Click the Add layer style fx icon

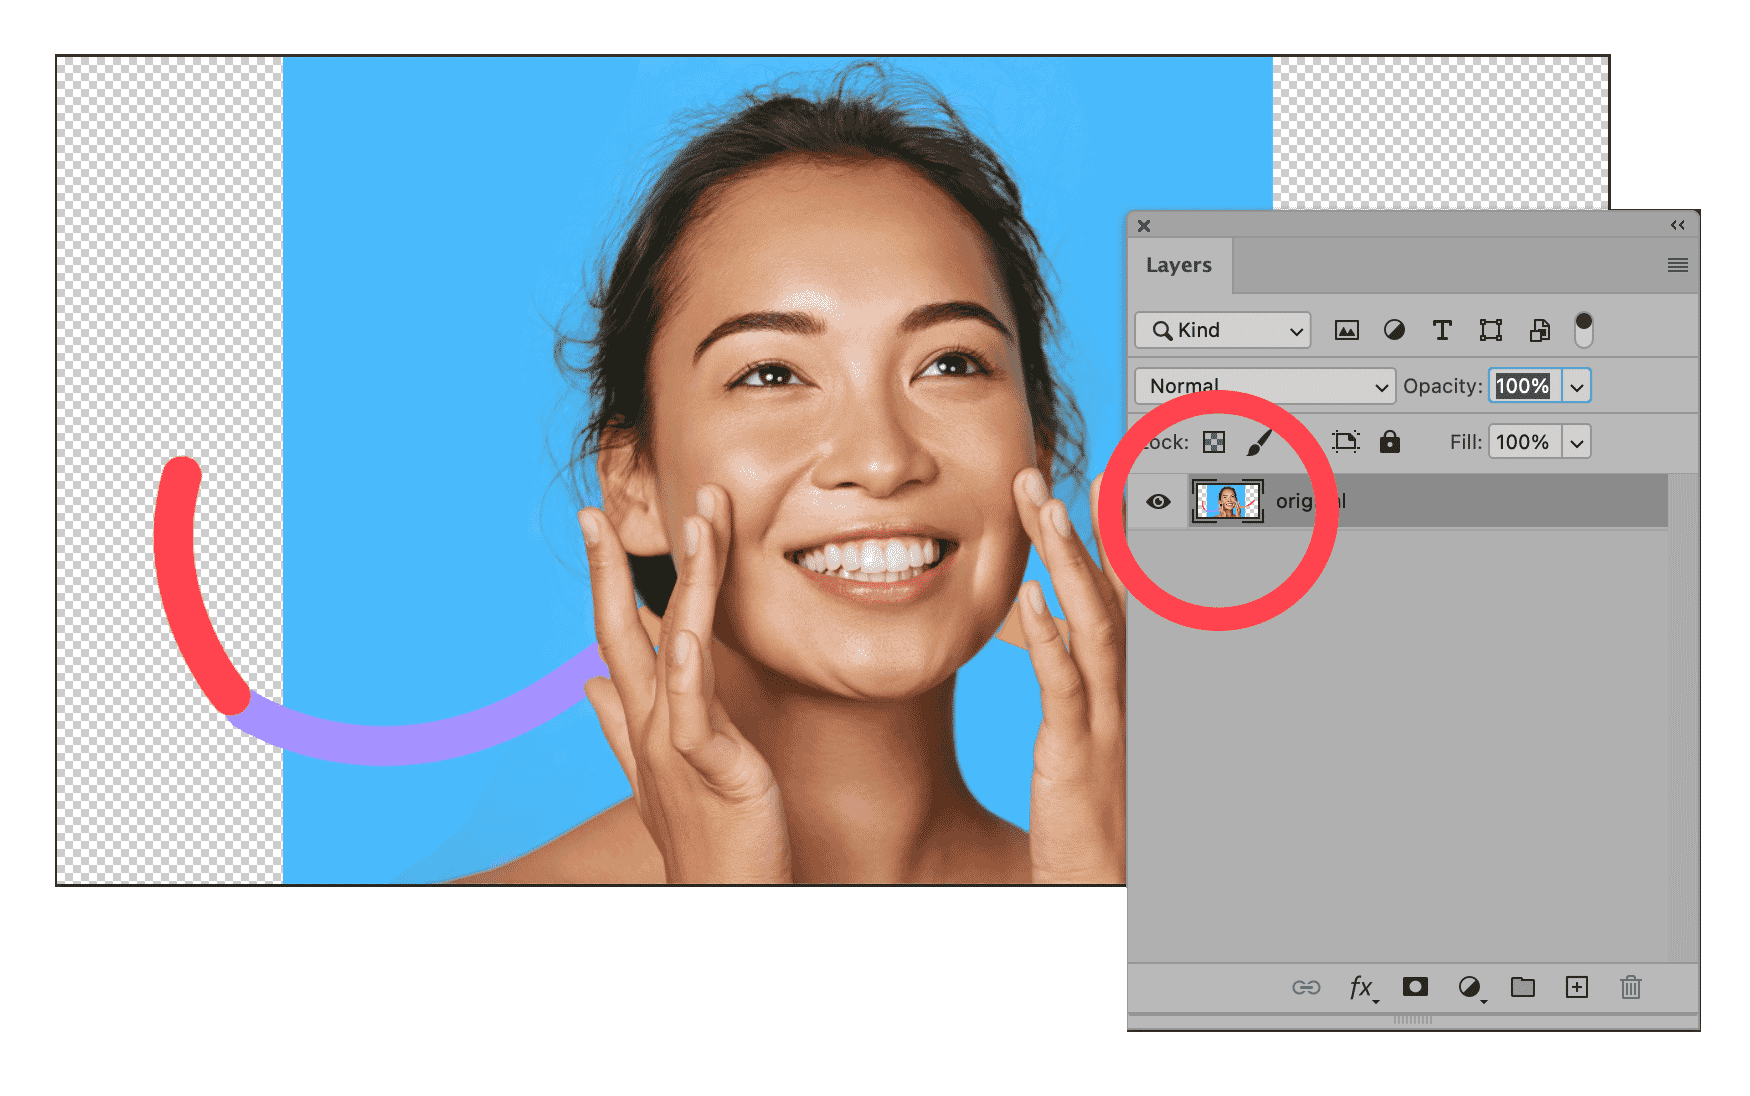[1361, 988]
